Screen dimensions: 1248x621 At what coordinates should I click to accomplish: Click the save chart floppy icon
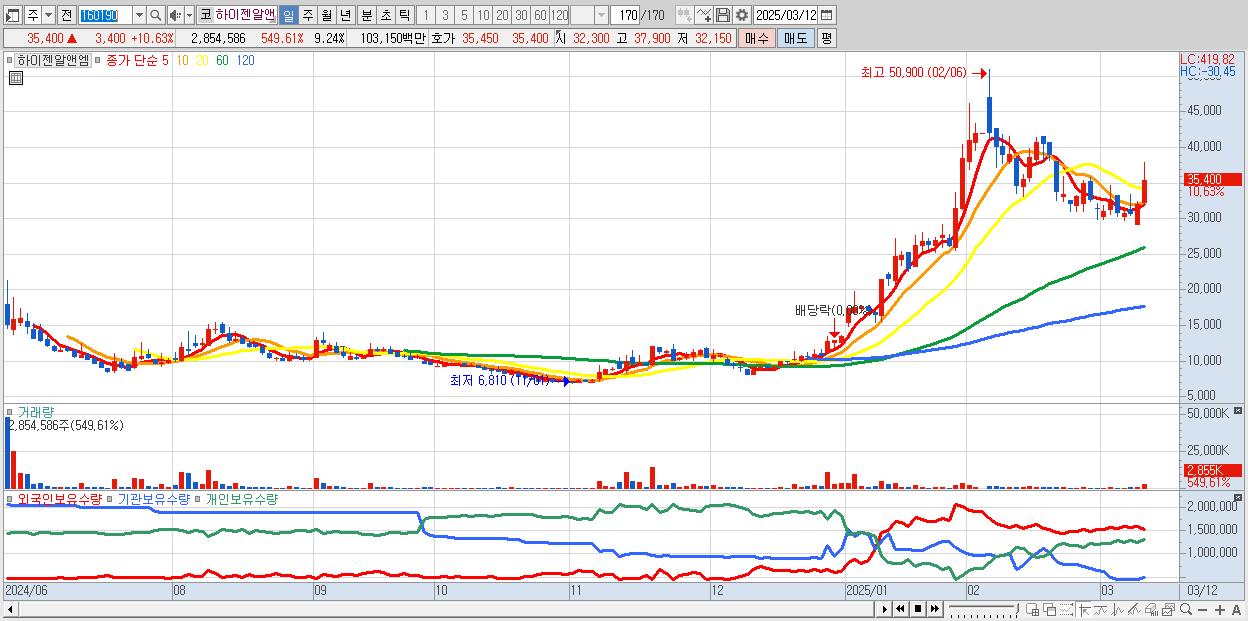click(722, 15)
